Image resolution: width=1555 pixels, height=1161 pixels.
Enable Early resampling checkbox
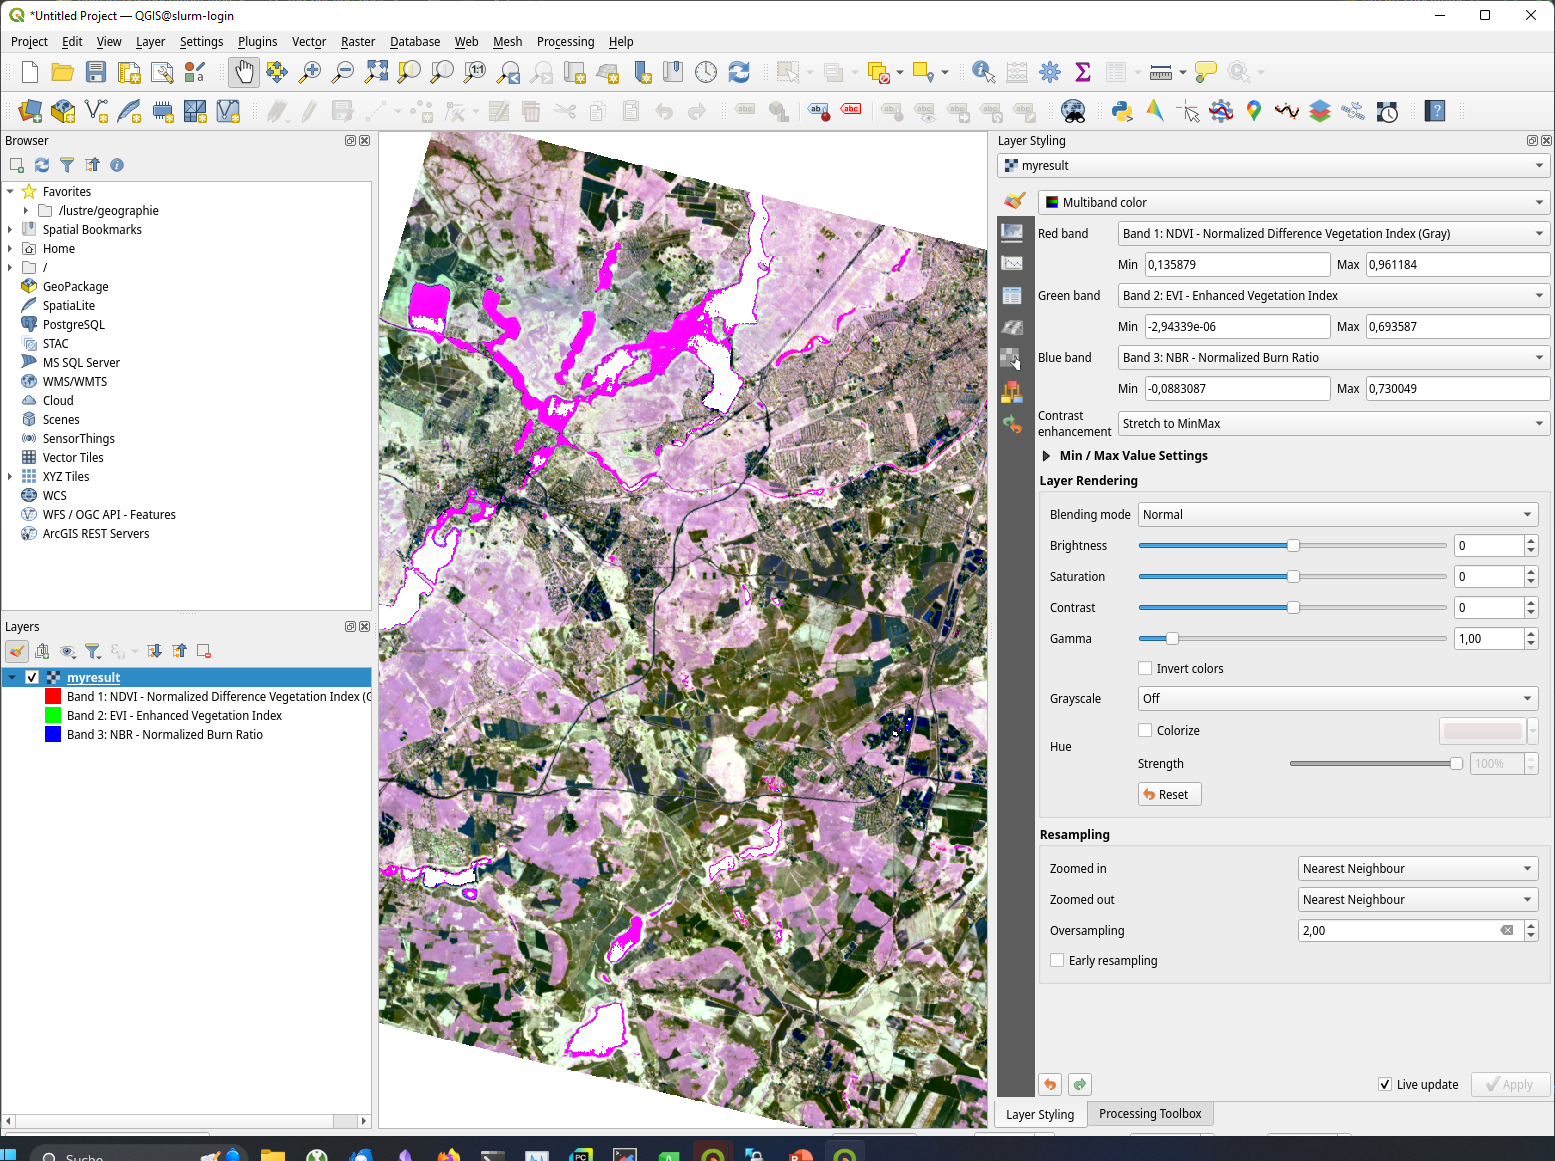tap(1057, 960)
